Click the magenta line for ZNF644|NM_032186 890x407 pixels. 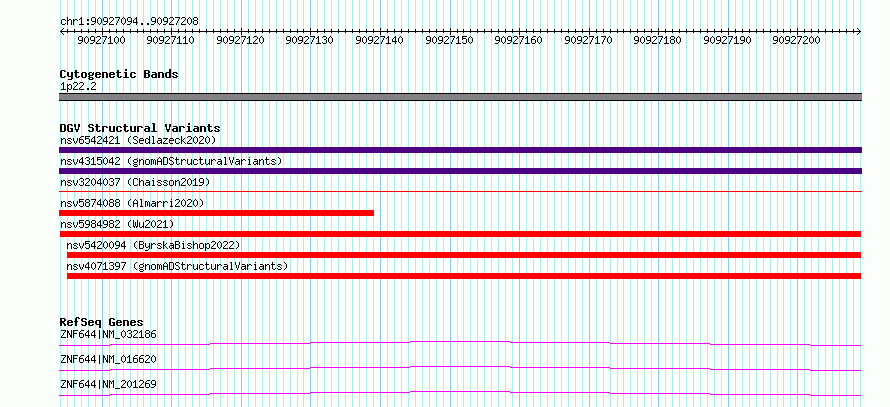pyautogui.click(x=460, y=343)
